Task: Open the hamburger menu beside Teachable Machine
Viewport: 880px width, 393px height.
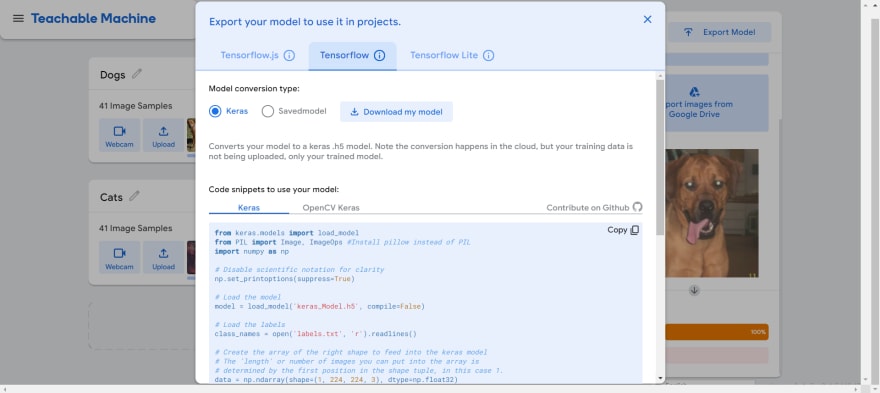Action: [x=19, y=19]
